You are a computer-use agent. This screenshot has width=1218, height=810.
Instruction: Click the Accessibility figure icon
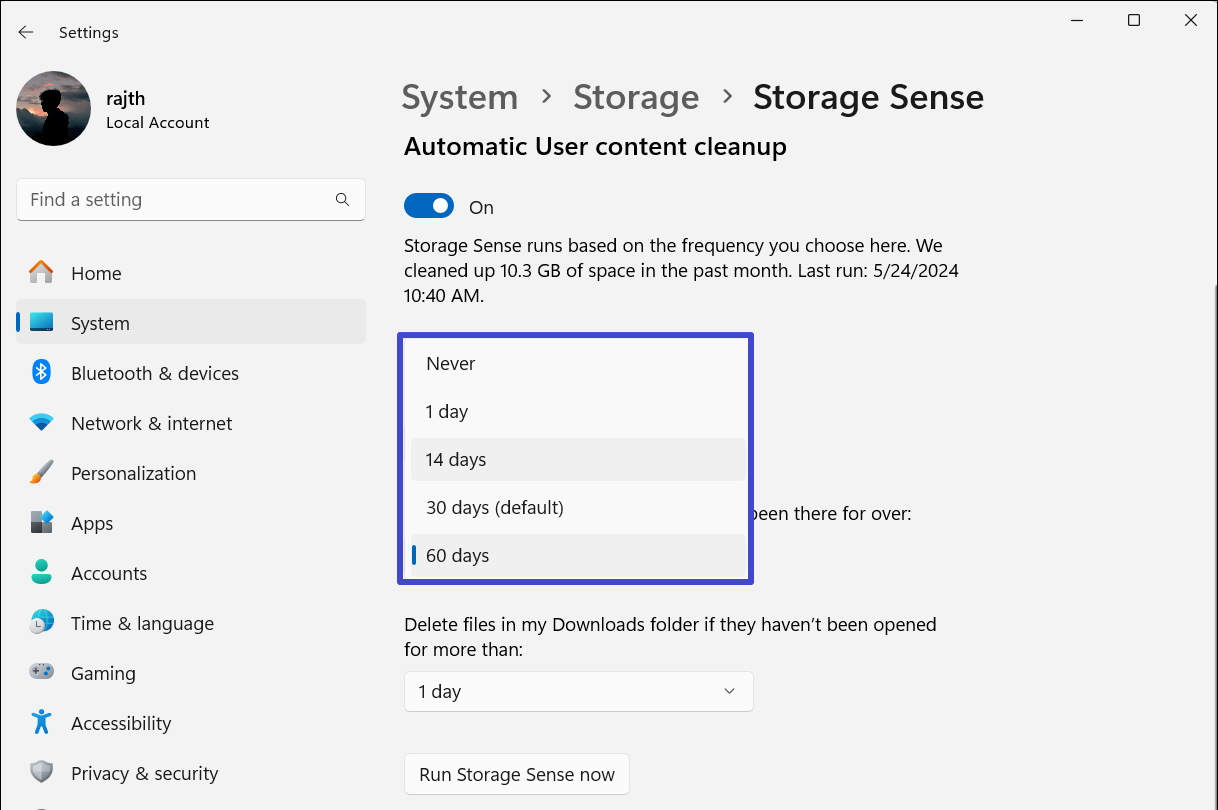[41, 723]
